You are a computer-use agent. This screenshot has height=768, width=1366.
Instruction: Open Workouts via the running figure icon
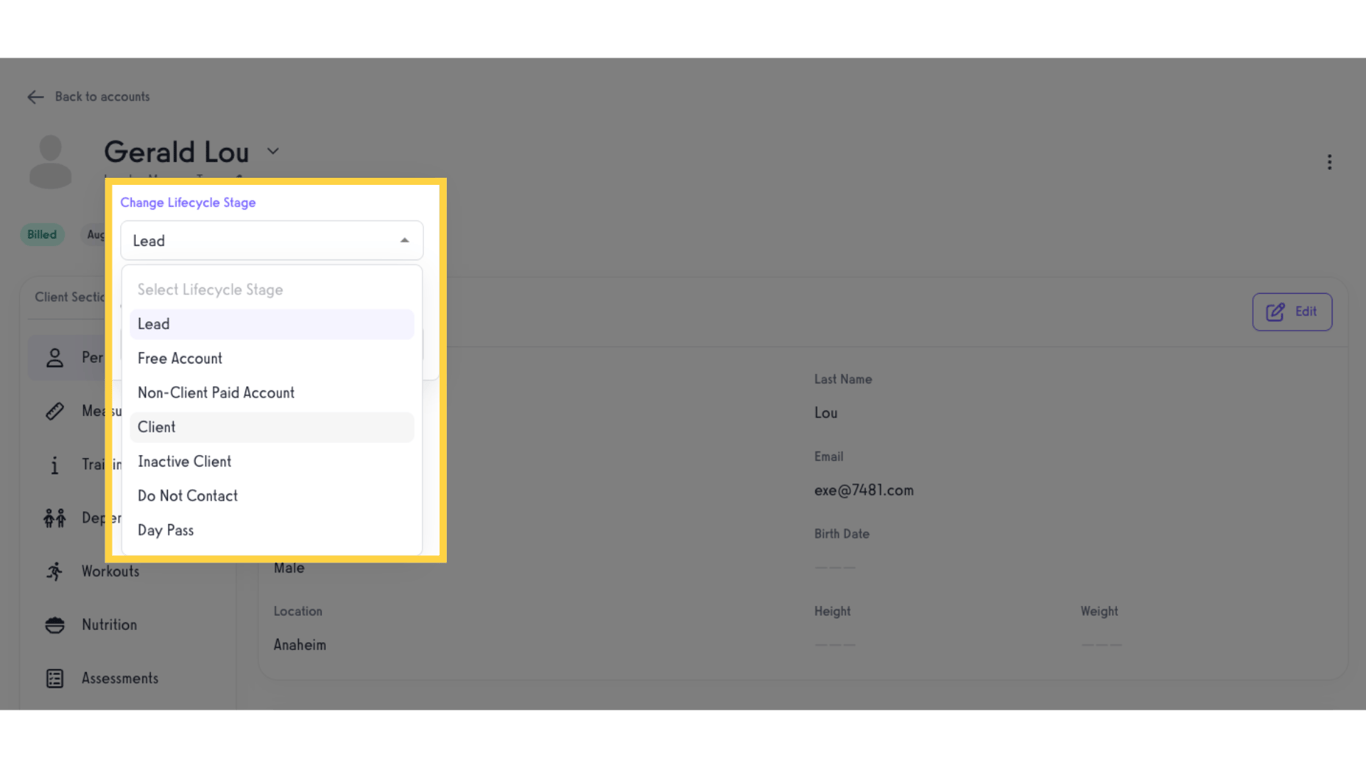point(55,571)
